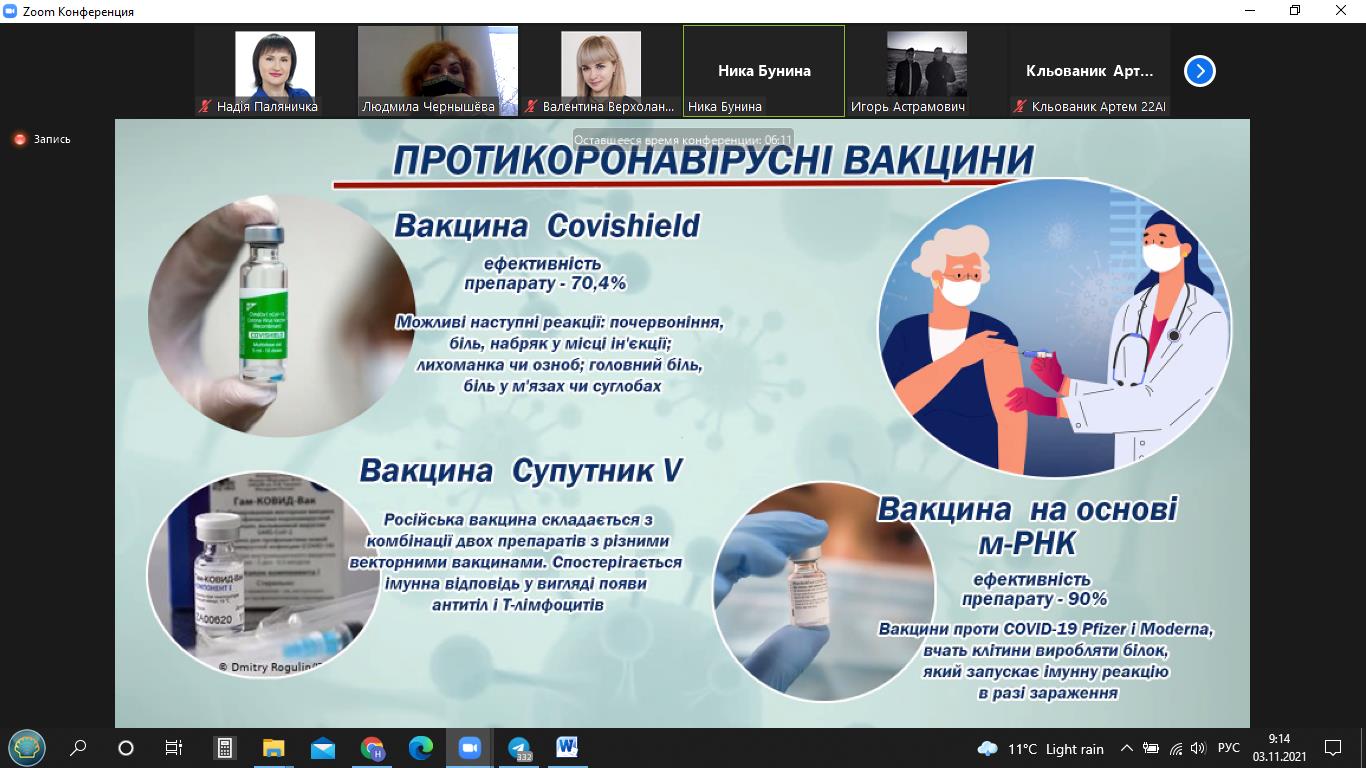Click the muted mic icon beside Надія Паляничка

click(x=206, y=106)
